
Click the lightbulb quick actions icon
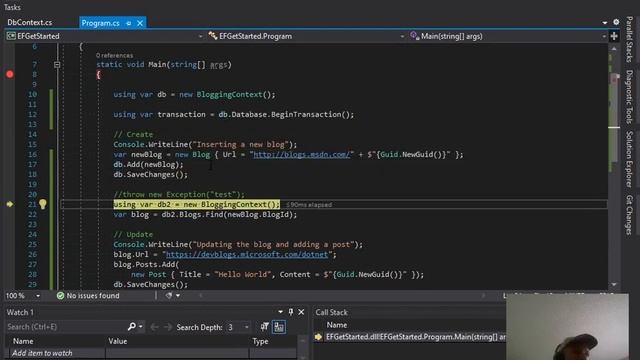[x=42, y=204]
